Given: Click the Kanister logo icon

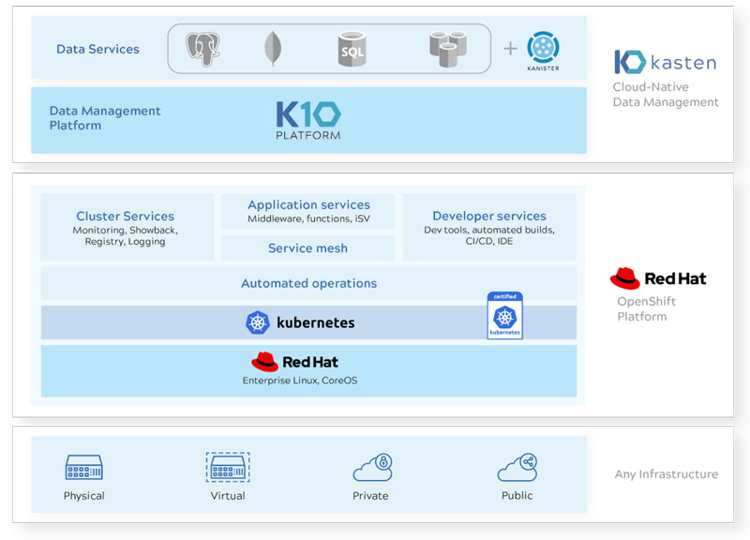Looking at the screenshot, I should 543,49.
